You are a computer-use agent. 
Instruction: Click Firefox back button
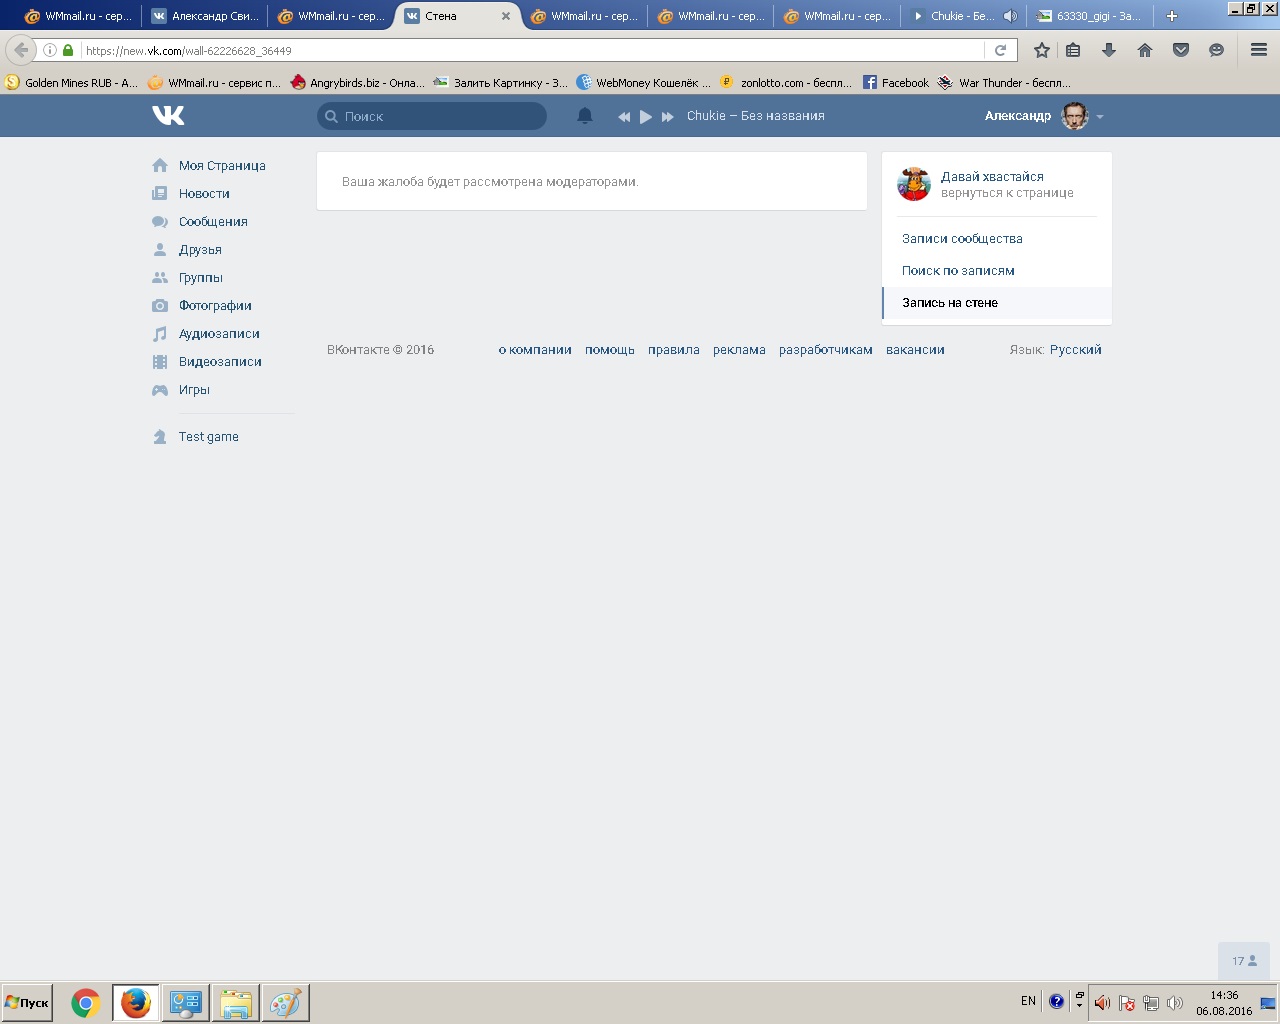(21, 50)
